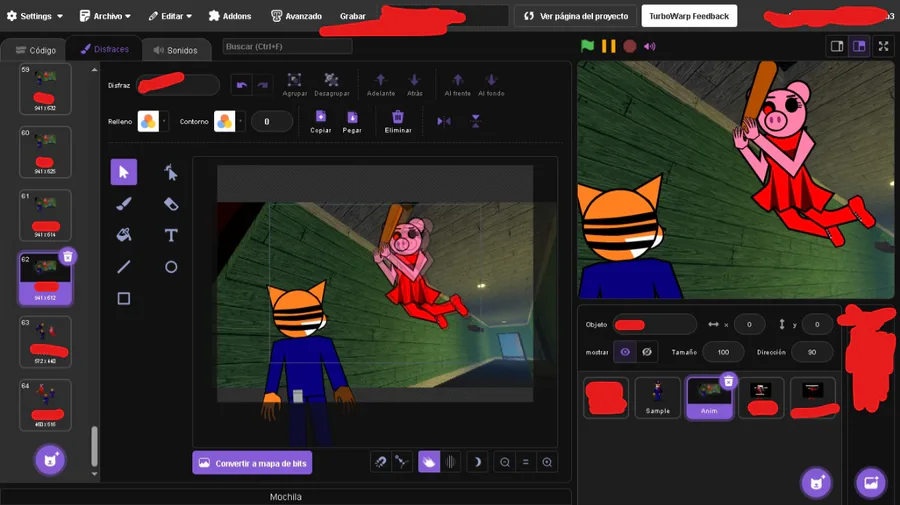Show the sprite using eye icon
This screenshot has height=505, width=900.
coord(625,352)
